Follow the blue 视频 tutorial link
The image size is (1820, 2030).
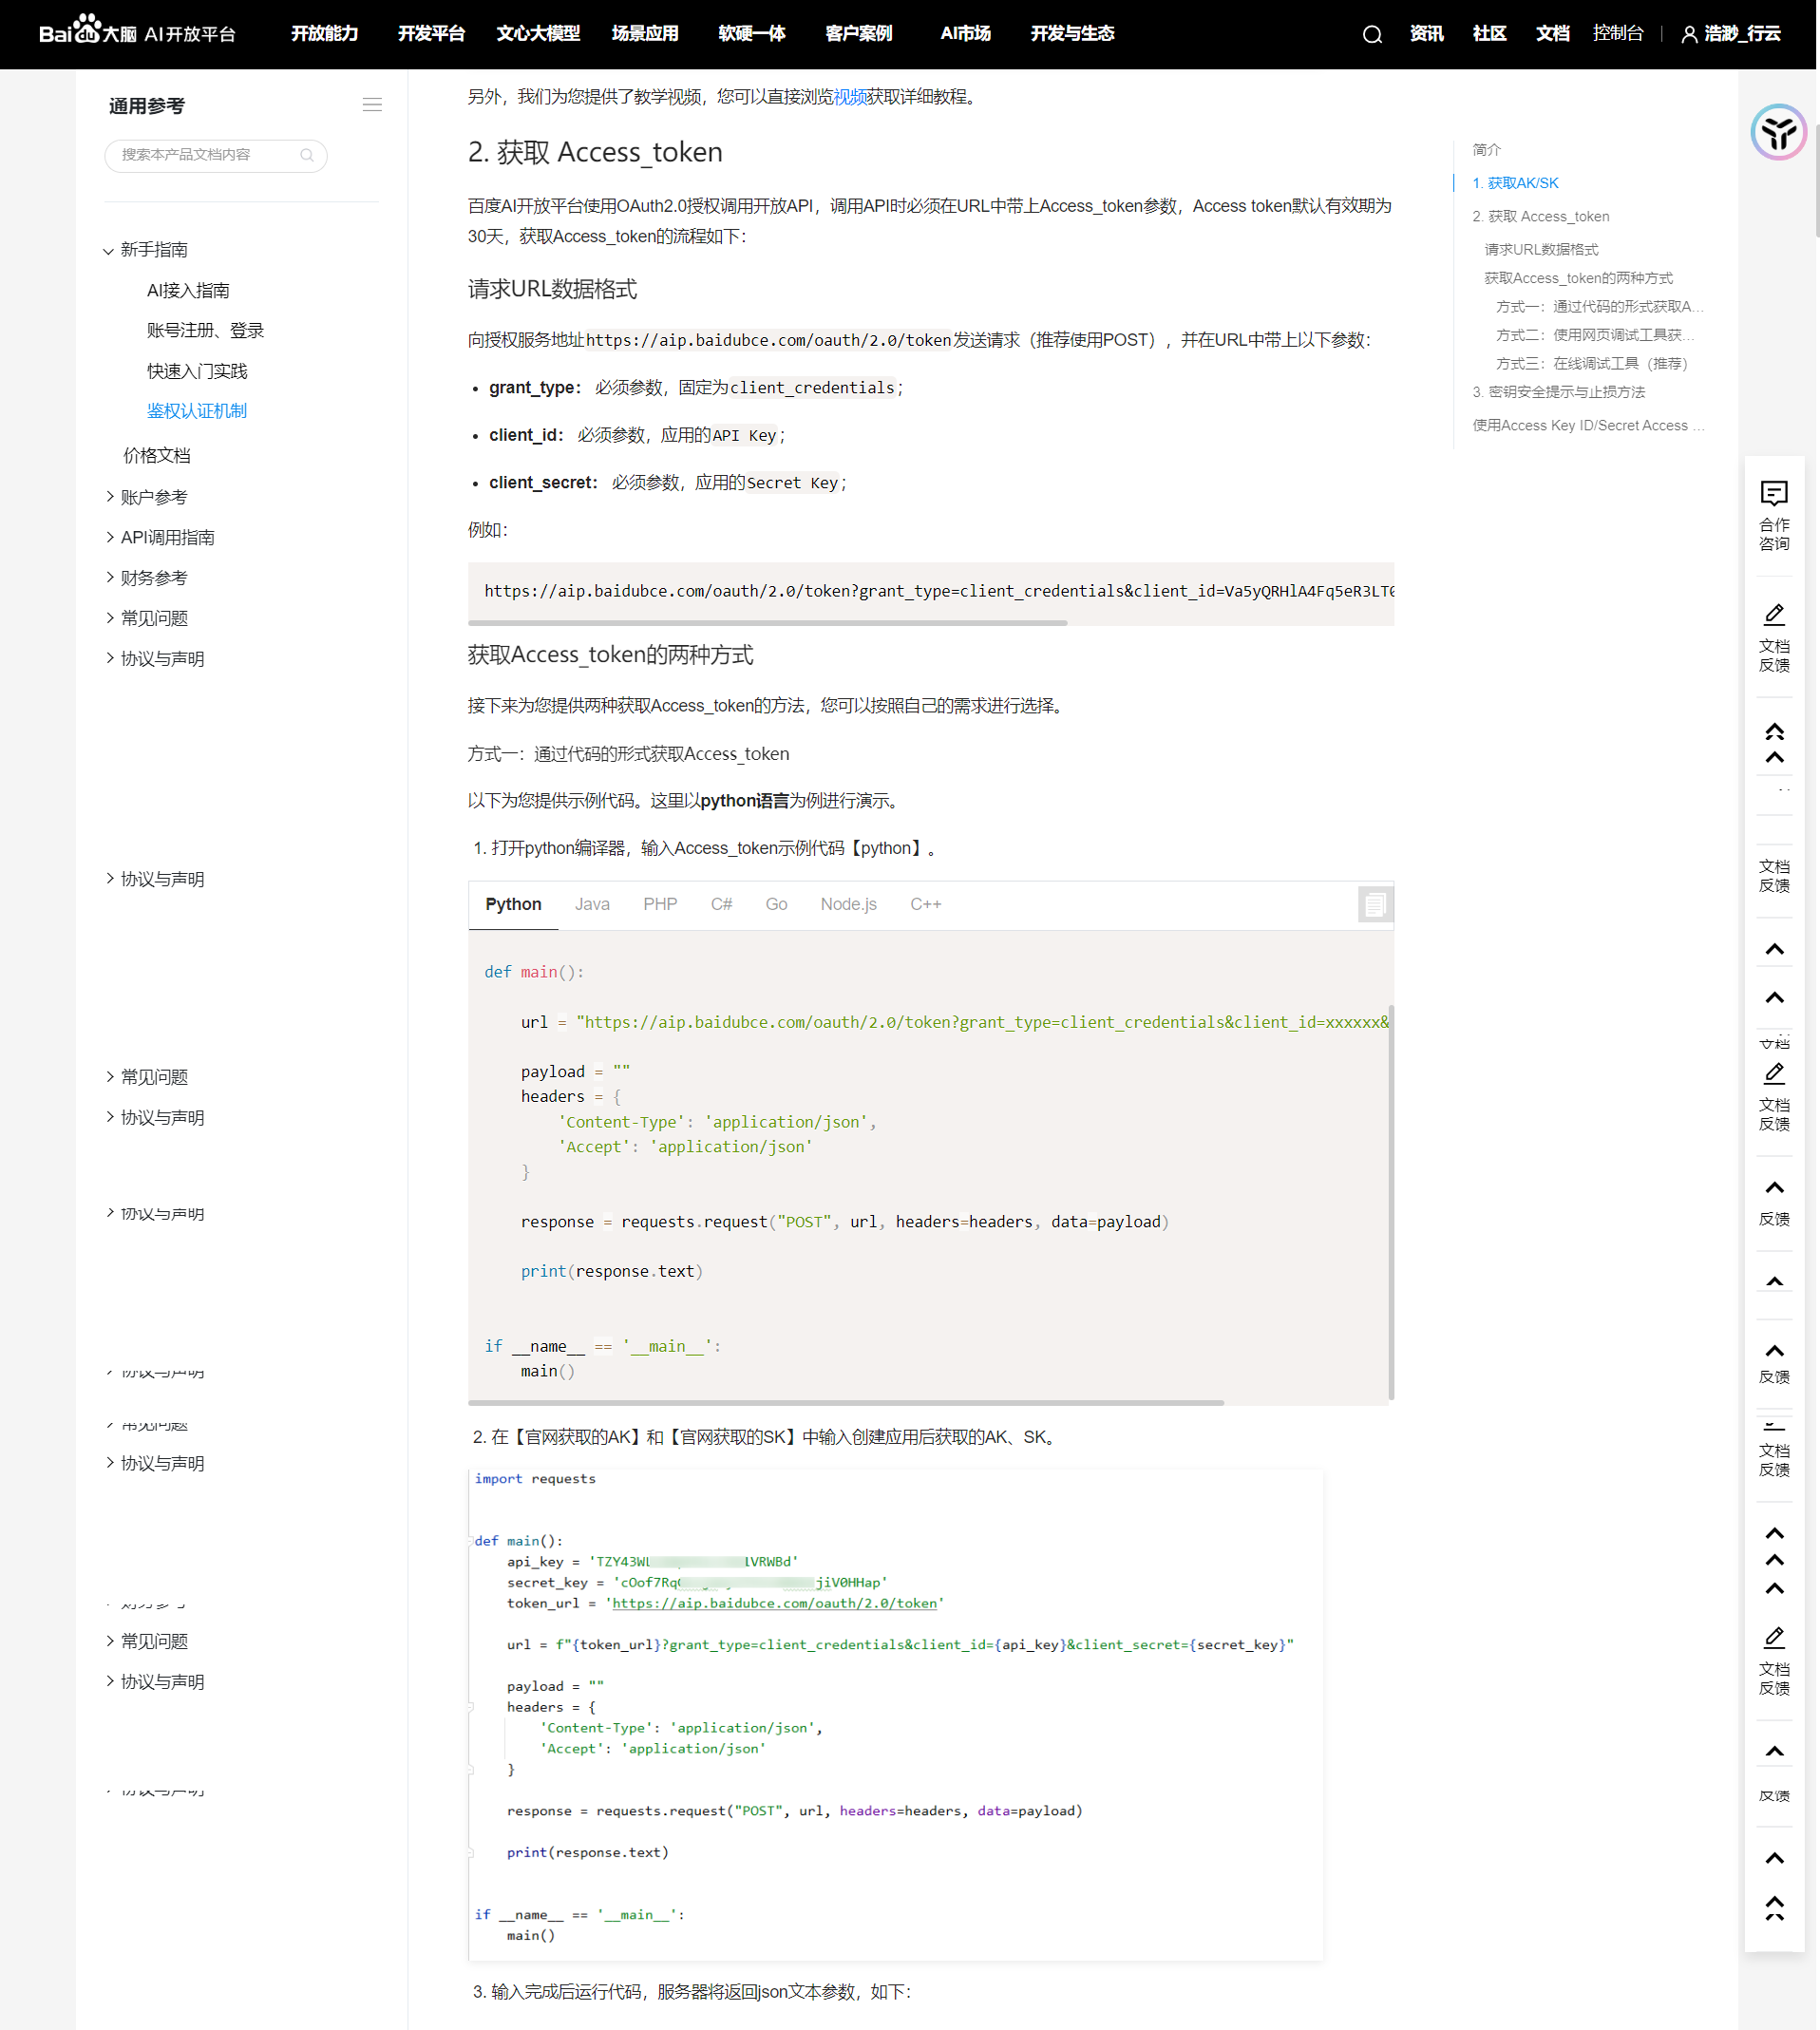coord(850,97)
